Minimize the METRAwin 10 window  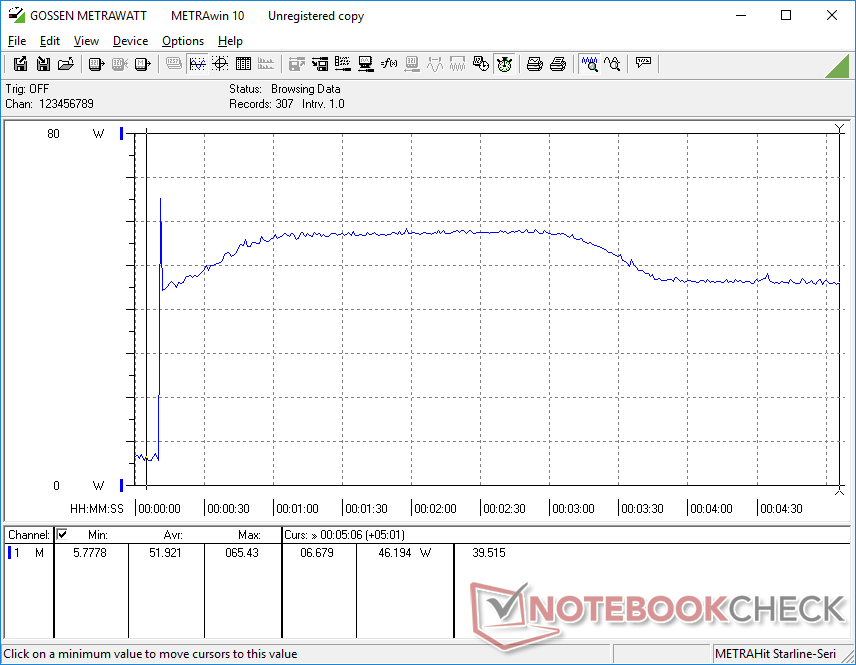[x=741, y=15]
